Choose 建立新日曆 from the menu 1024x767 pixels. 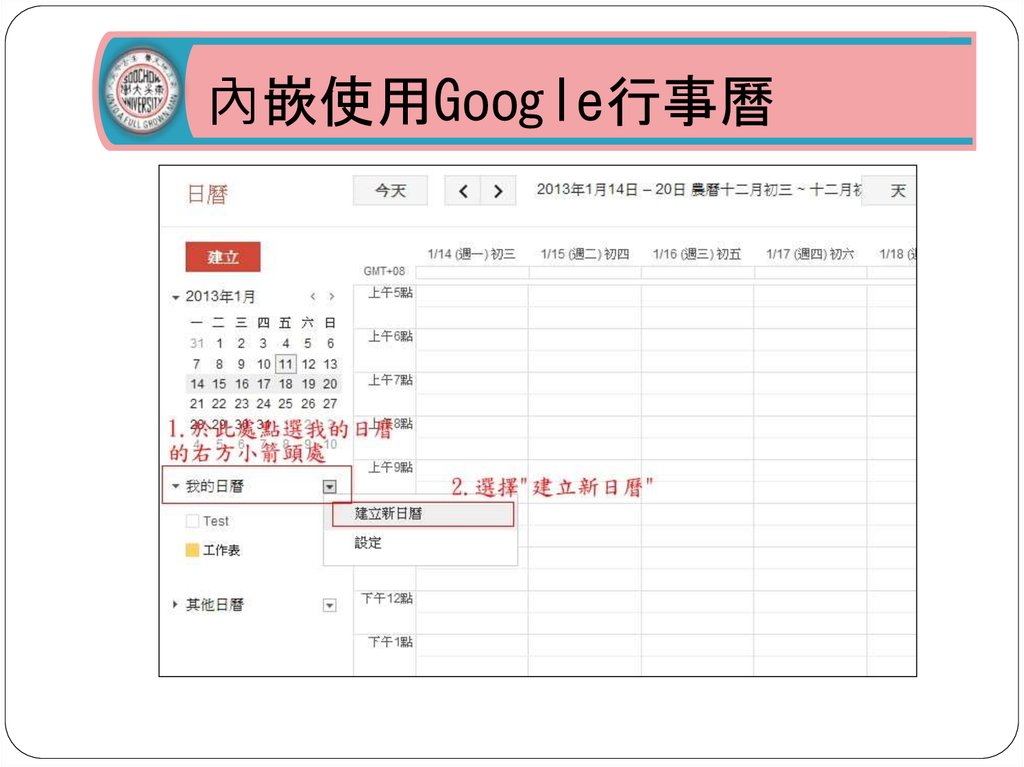pos(423,514)
